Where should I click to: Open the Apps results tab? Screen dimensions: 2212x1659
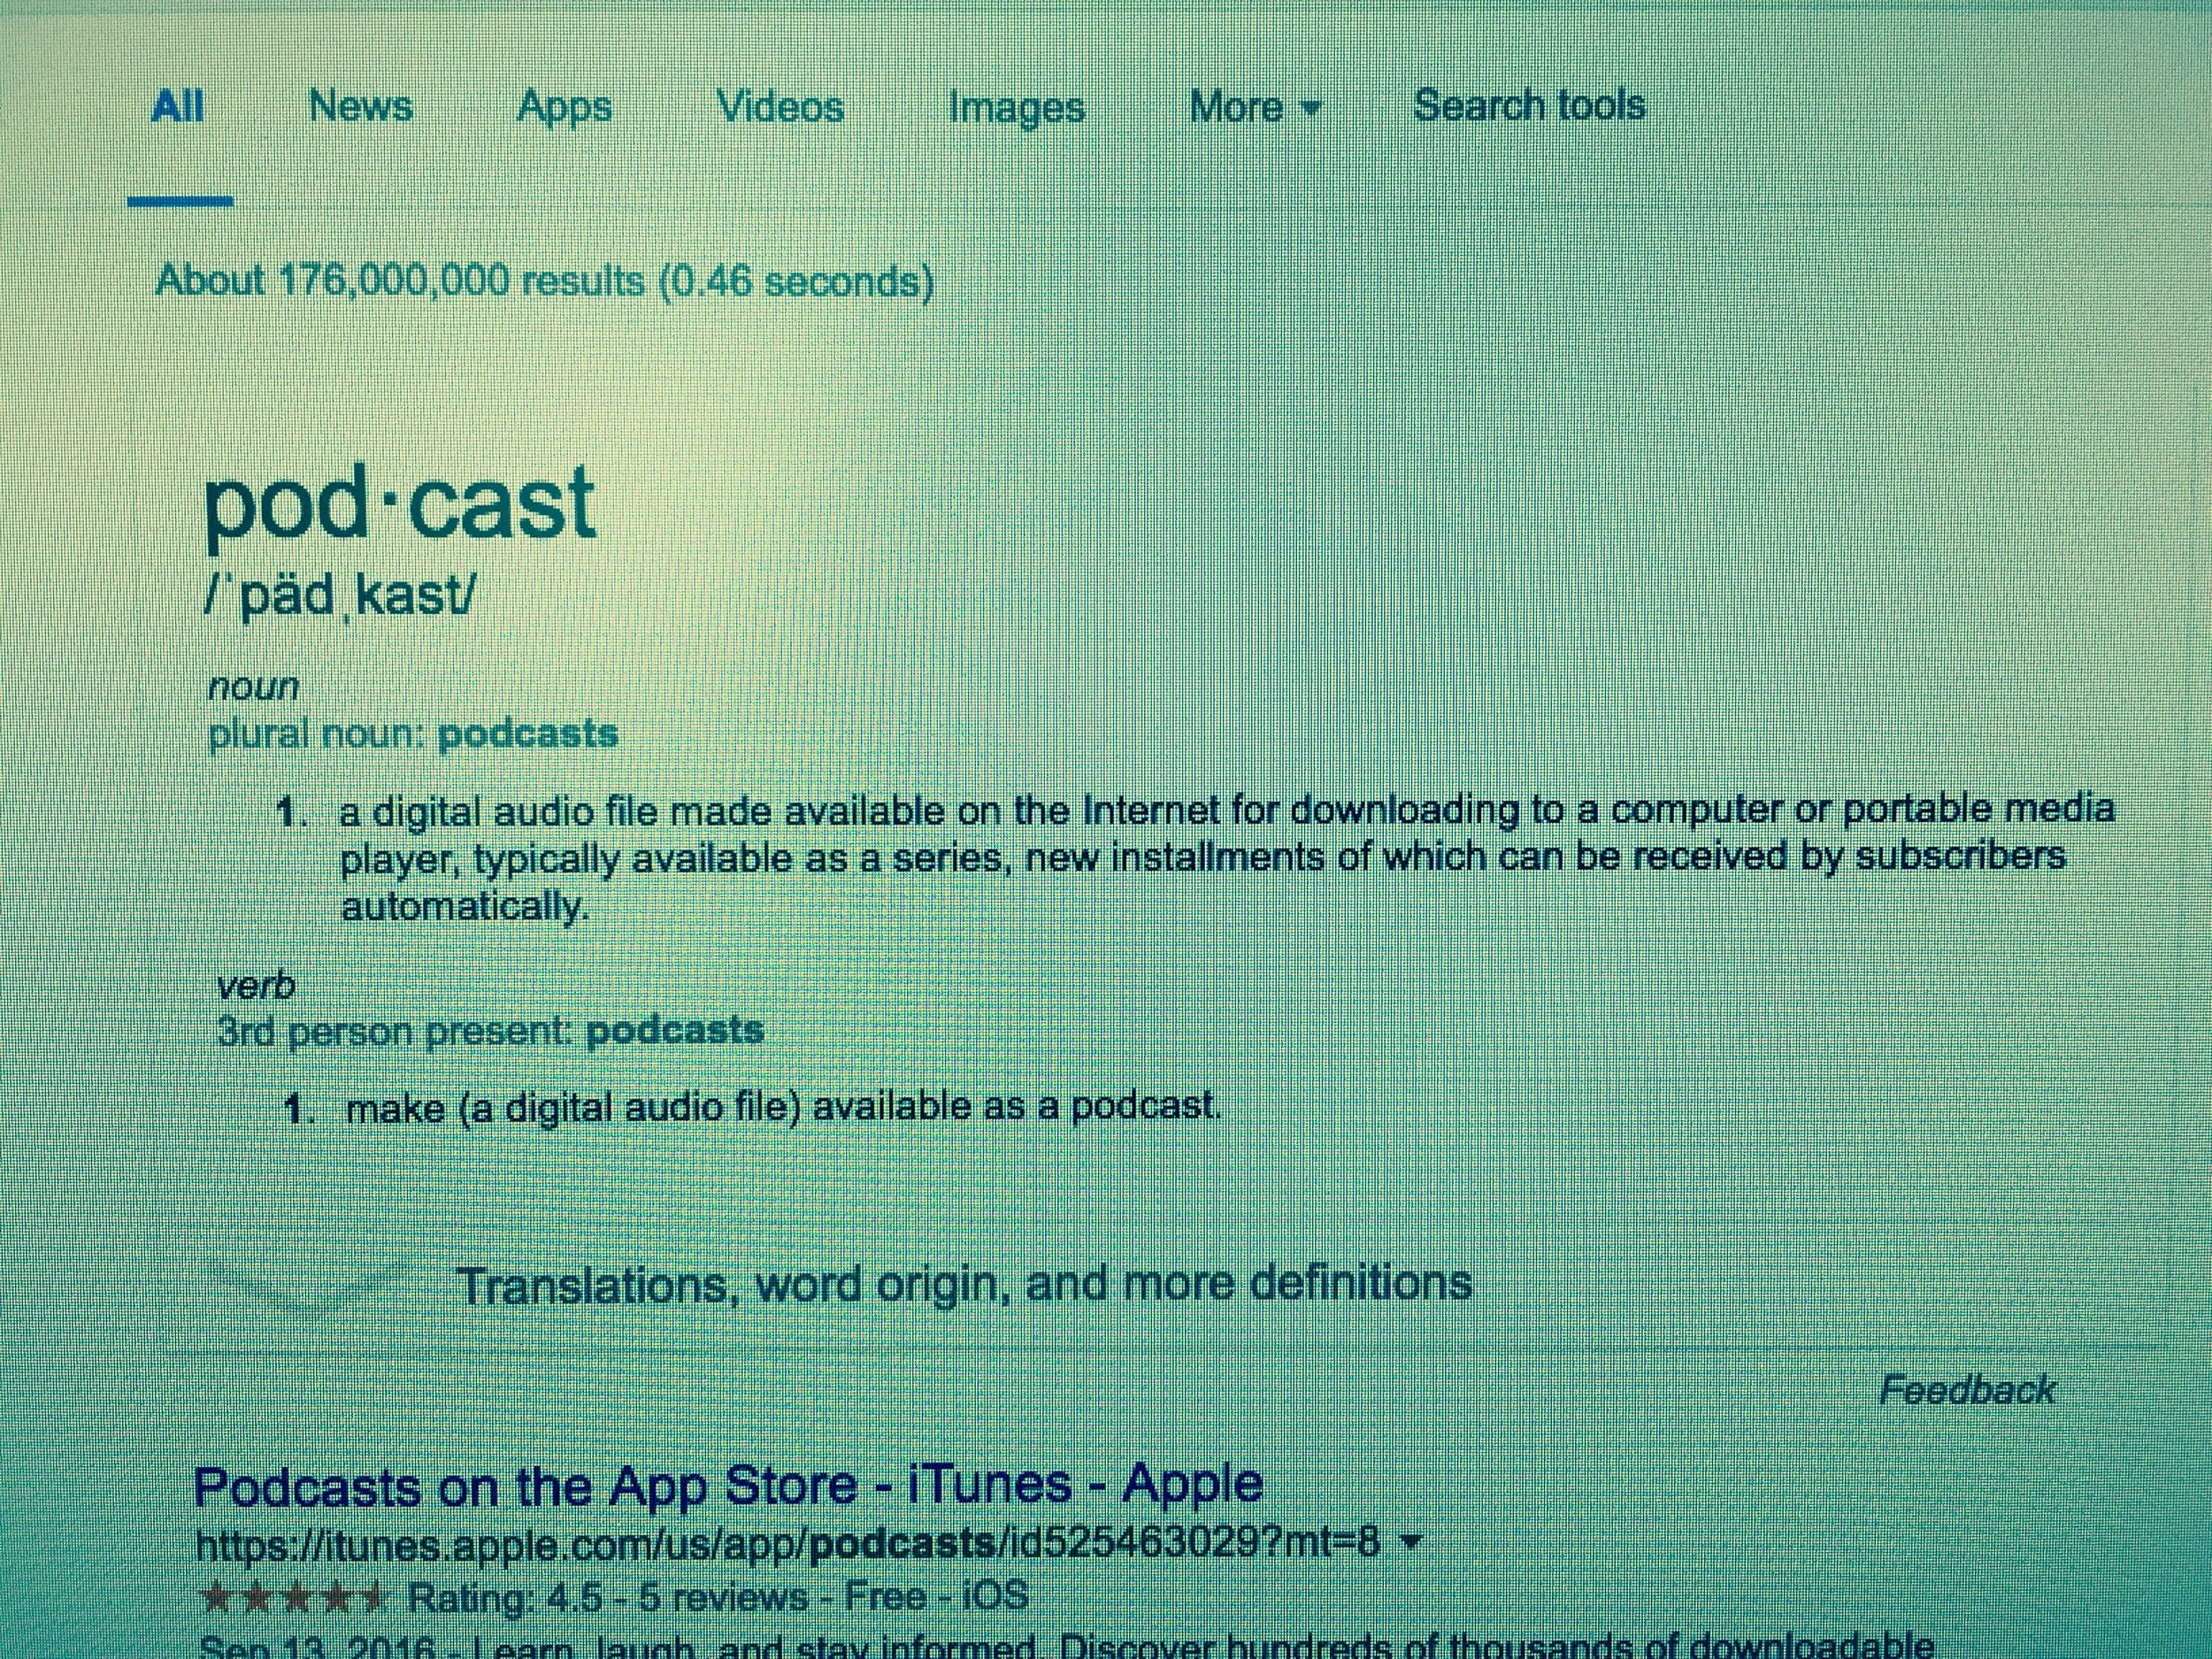pyautogui.click(x=564, y=108)
